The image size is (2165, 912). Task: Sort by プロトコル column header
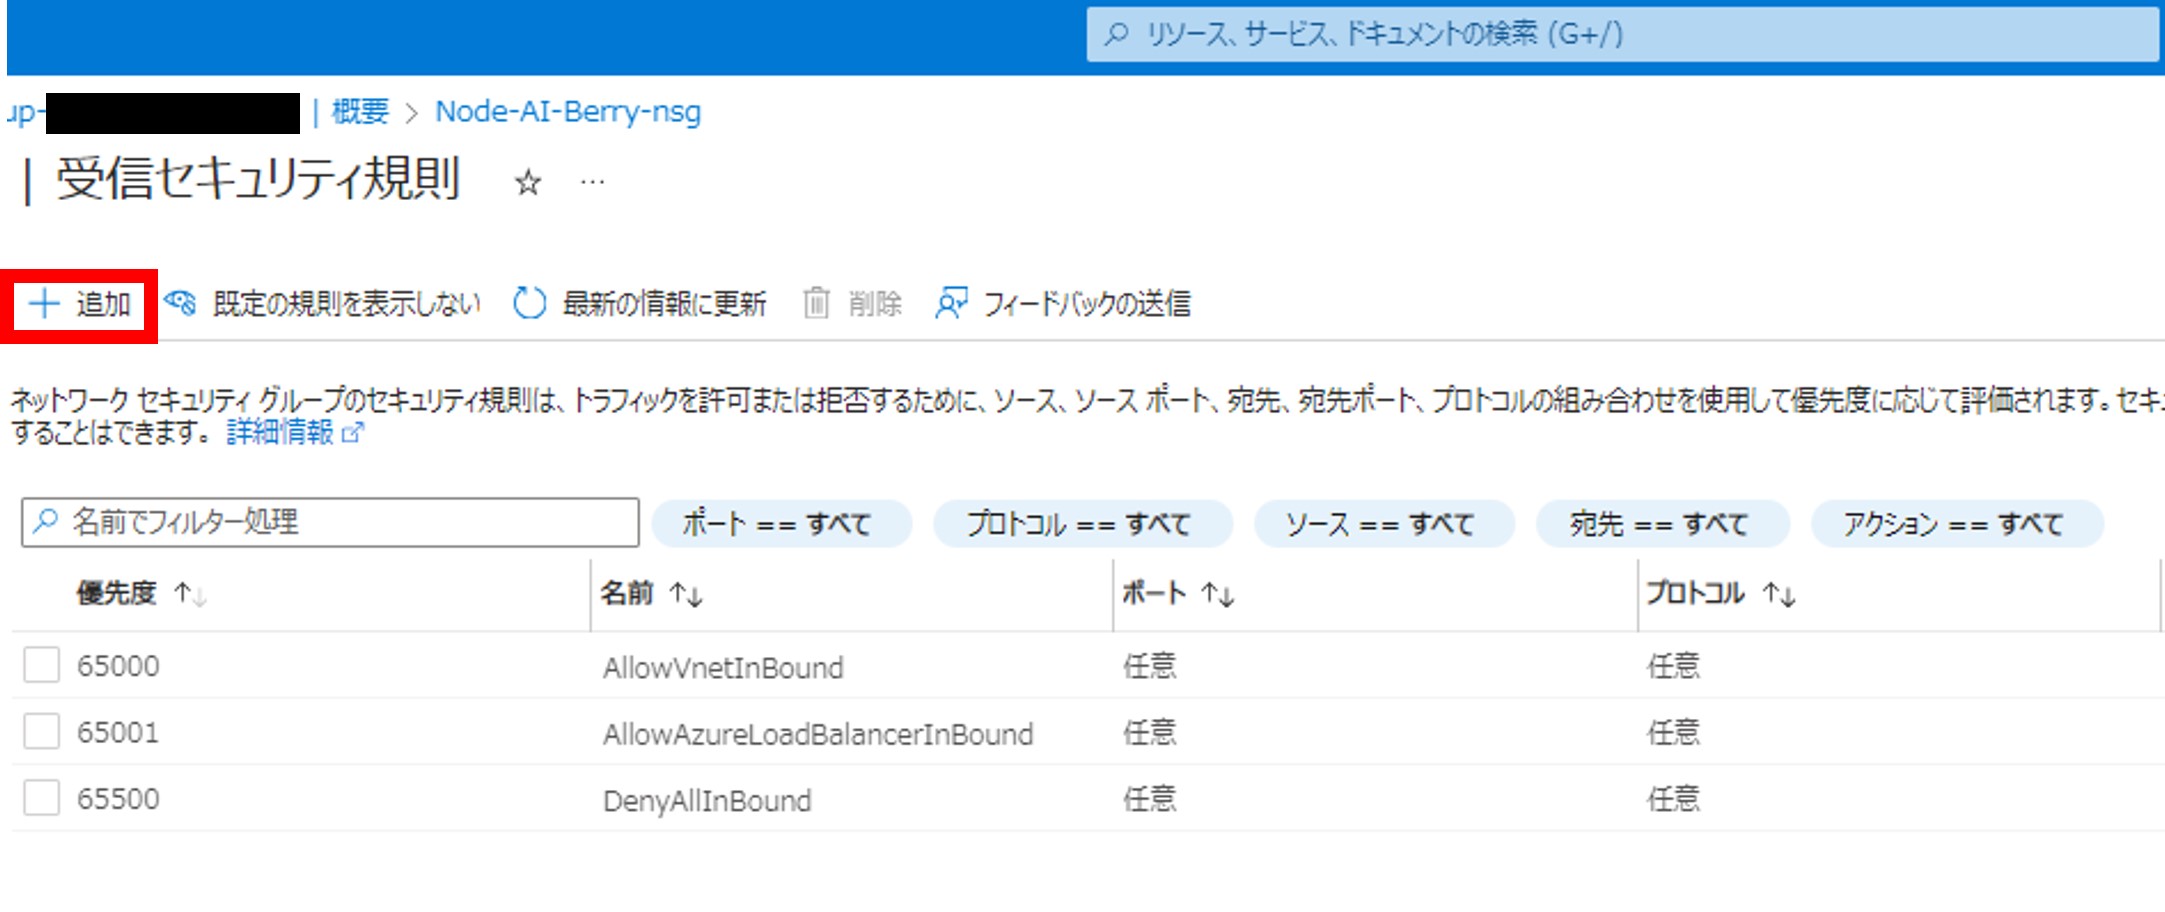(x=1721, y=594)
